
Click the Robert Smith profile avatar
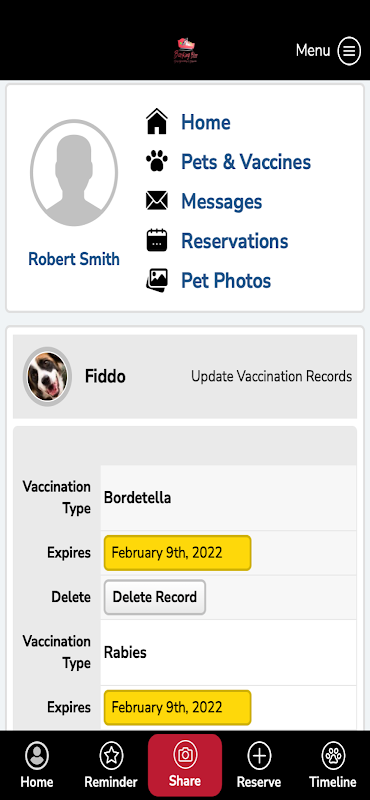pyautogui.click(x=74, y=173)
